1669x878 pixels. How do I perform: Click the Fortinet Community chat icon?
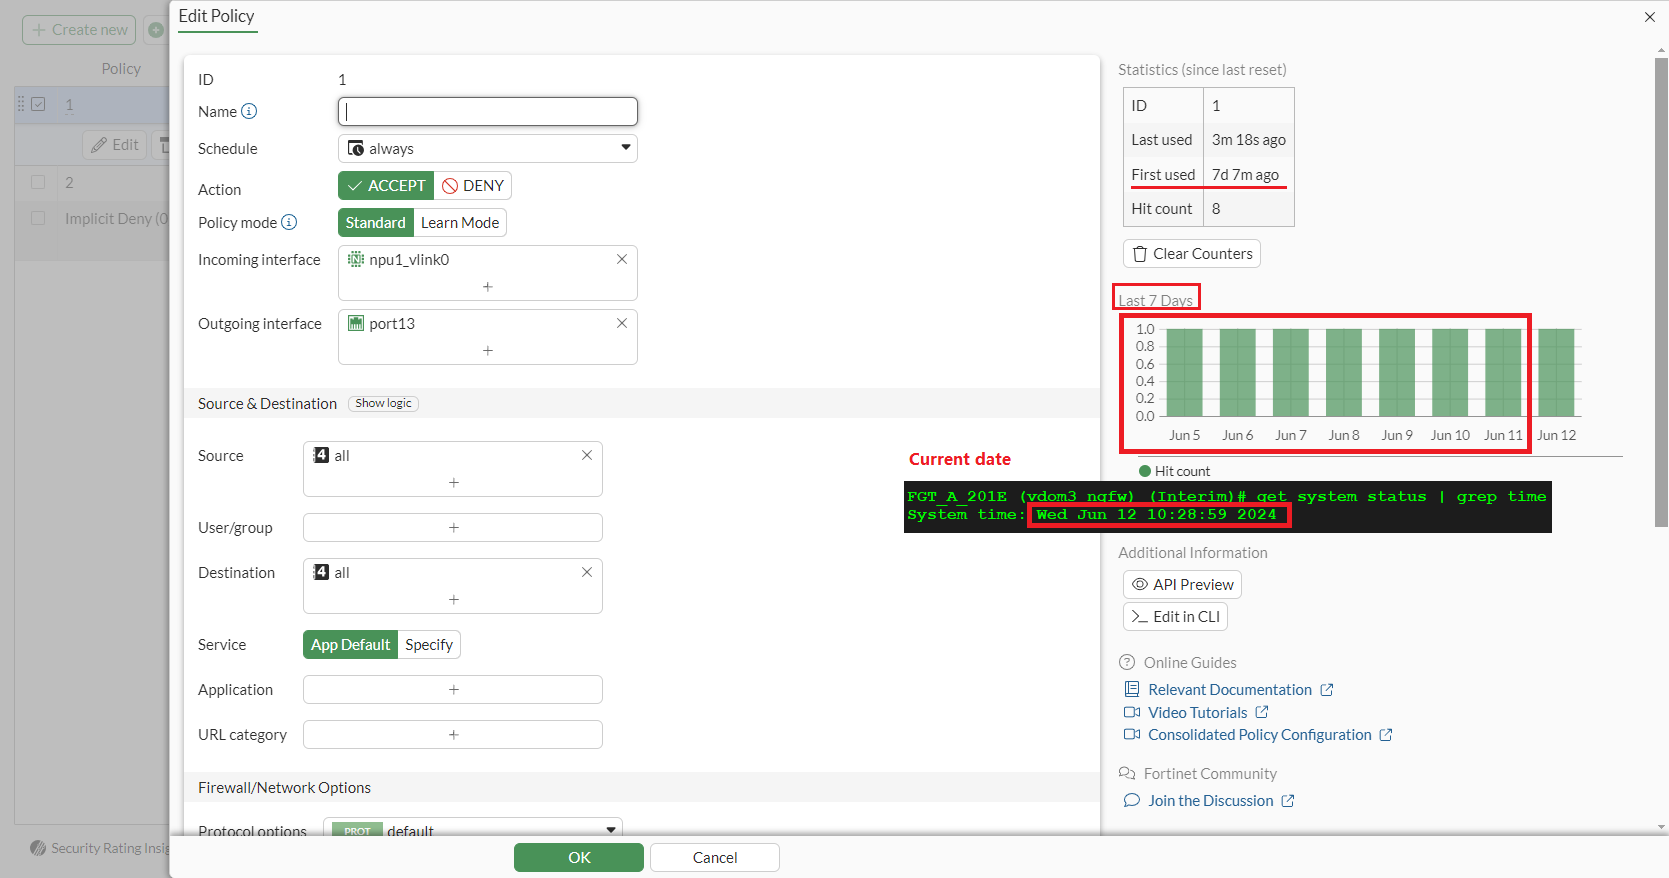coord(1127,773)
